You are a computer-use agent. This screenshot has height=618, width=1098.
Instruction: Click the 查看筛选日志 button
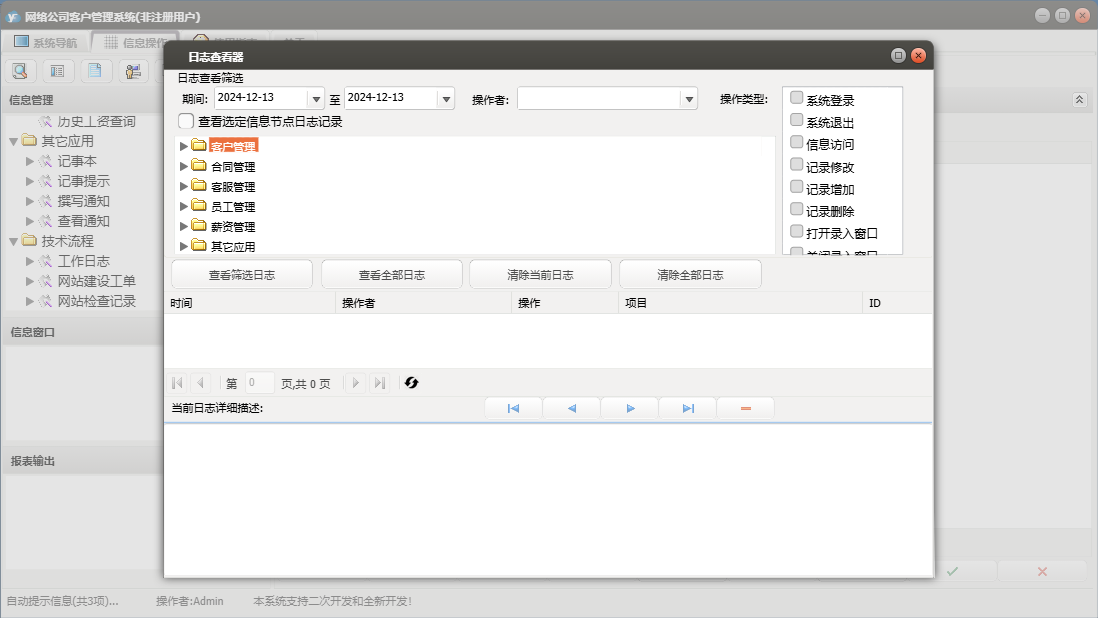point(242,275)
